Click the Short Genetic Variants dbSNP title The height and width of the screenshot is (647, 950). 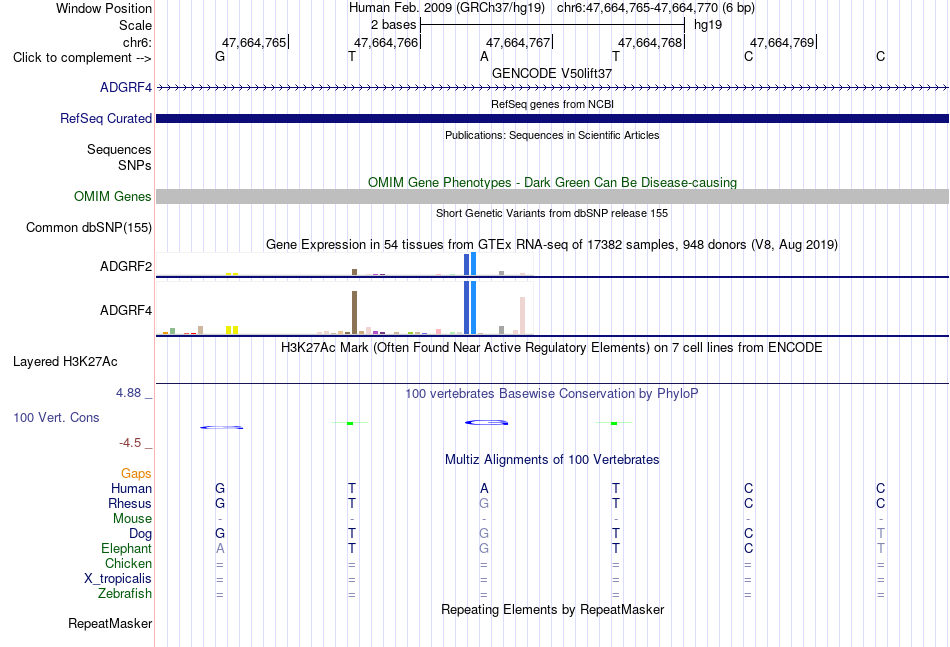(552, 213)
